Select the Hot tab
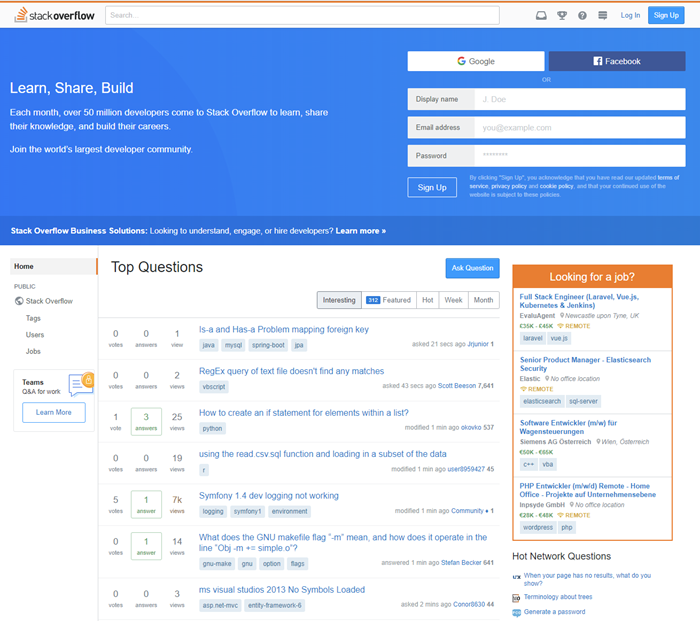Image resolution: width=700 pixels, height=621 pixels. (x=428, y=300)
